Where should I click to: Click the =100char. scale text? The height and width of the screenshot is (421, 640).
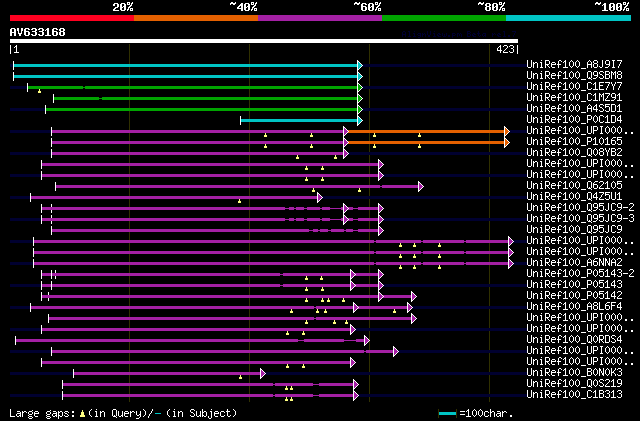coord(486,413)
